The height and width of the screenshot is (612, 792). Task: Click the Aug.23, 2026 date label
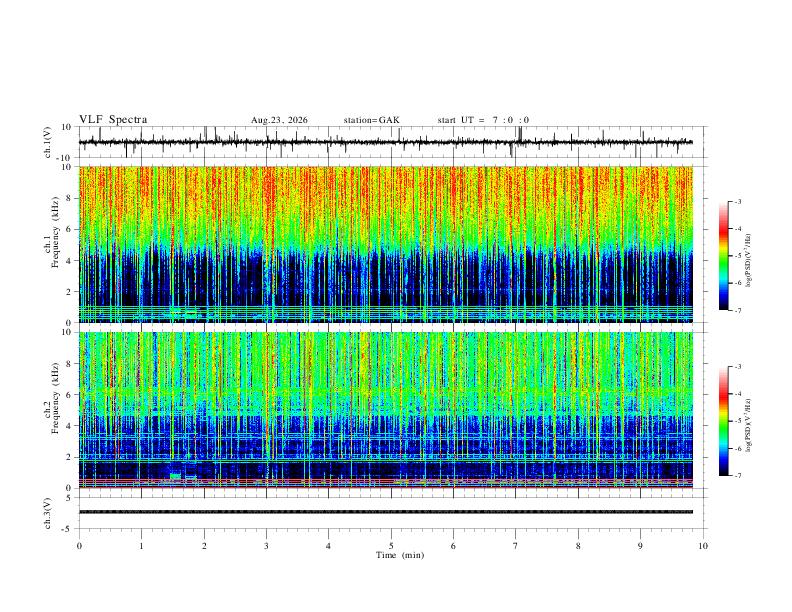(x=279, y=120)
